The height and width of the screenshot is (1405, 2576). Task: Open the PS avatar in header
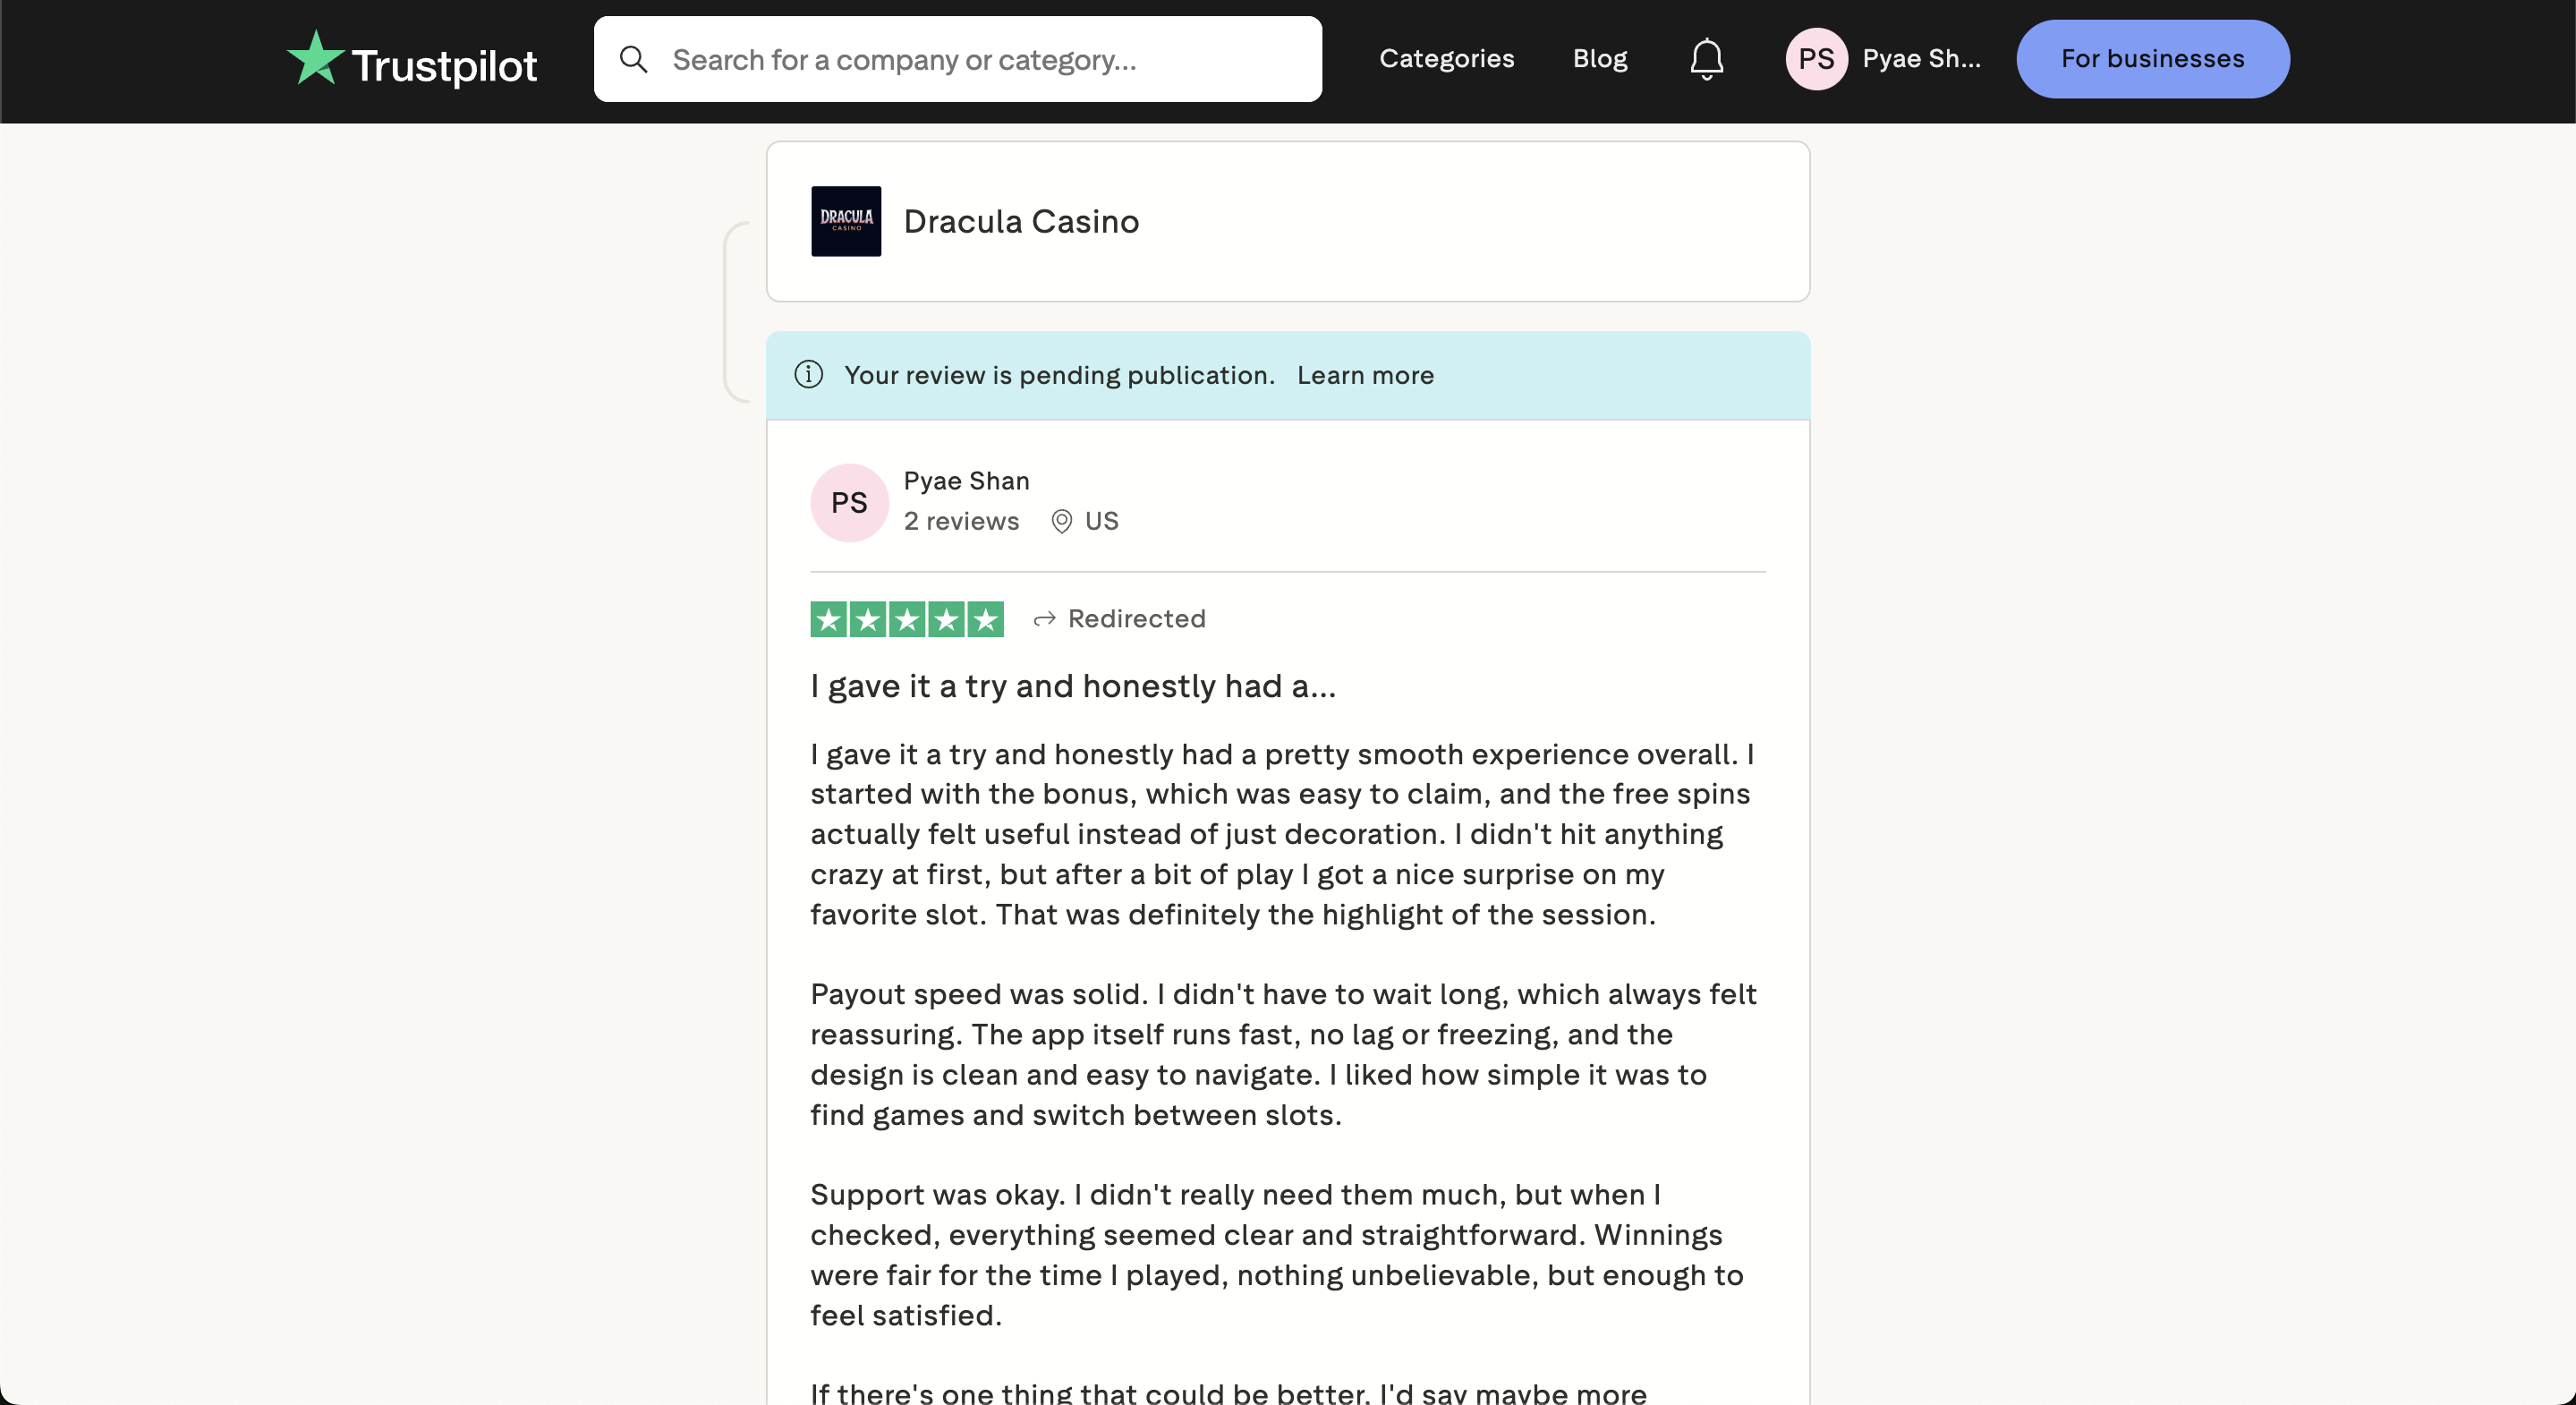click(1816, 59)
